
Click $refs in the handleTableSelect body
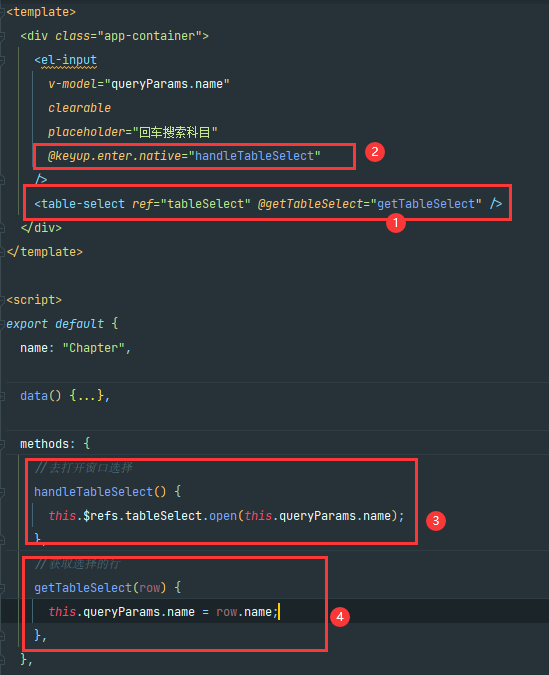[x=100, y=516]
